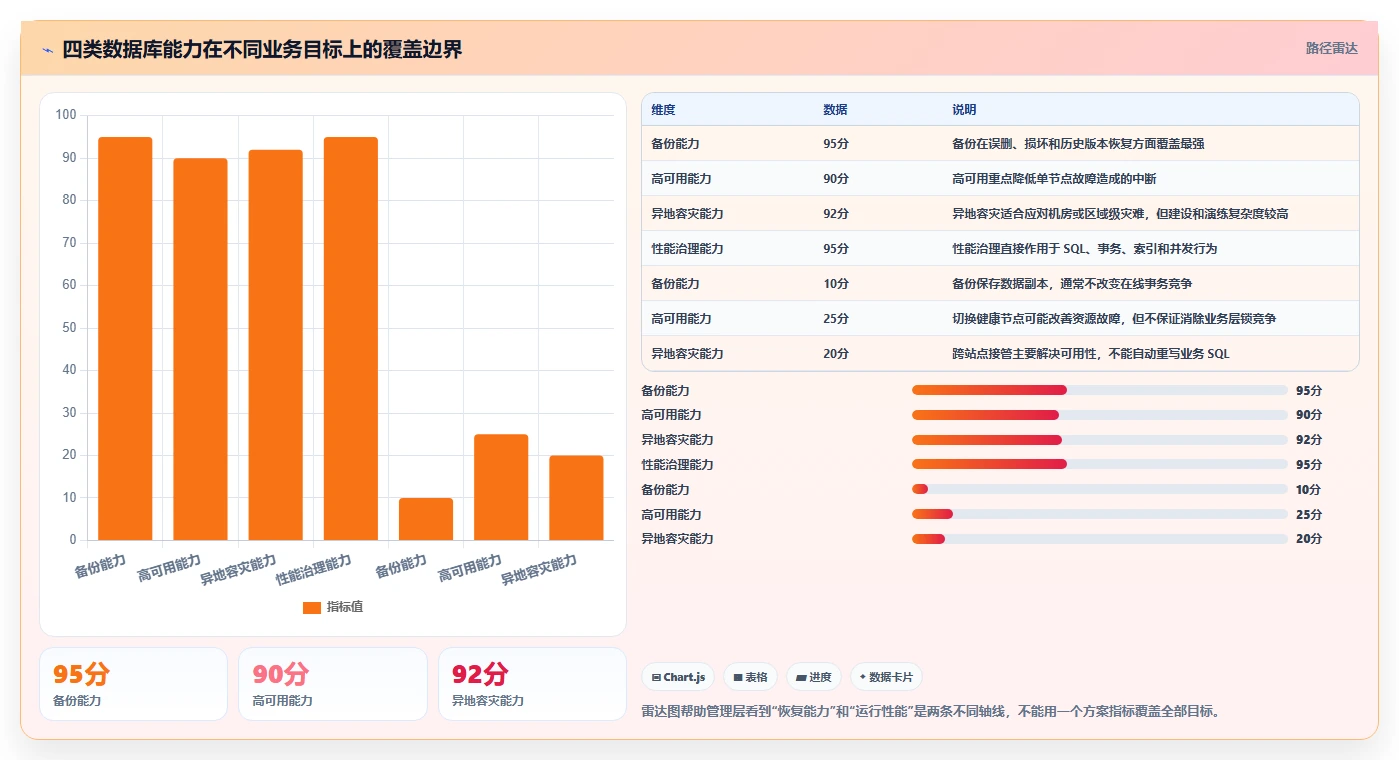The image size is (1399, 760).
Task: Click the 数据 table column header
Action: 835,110
